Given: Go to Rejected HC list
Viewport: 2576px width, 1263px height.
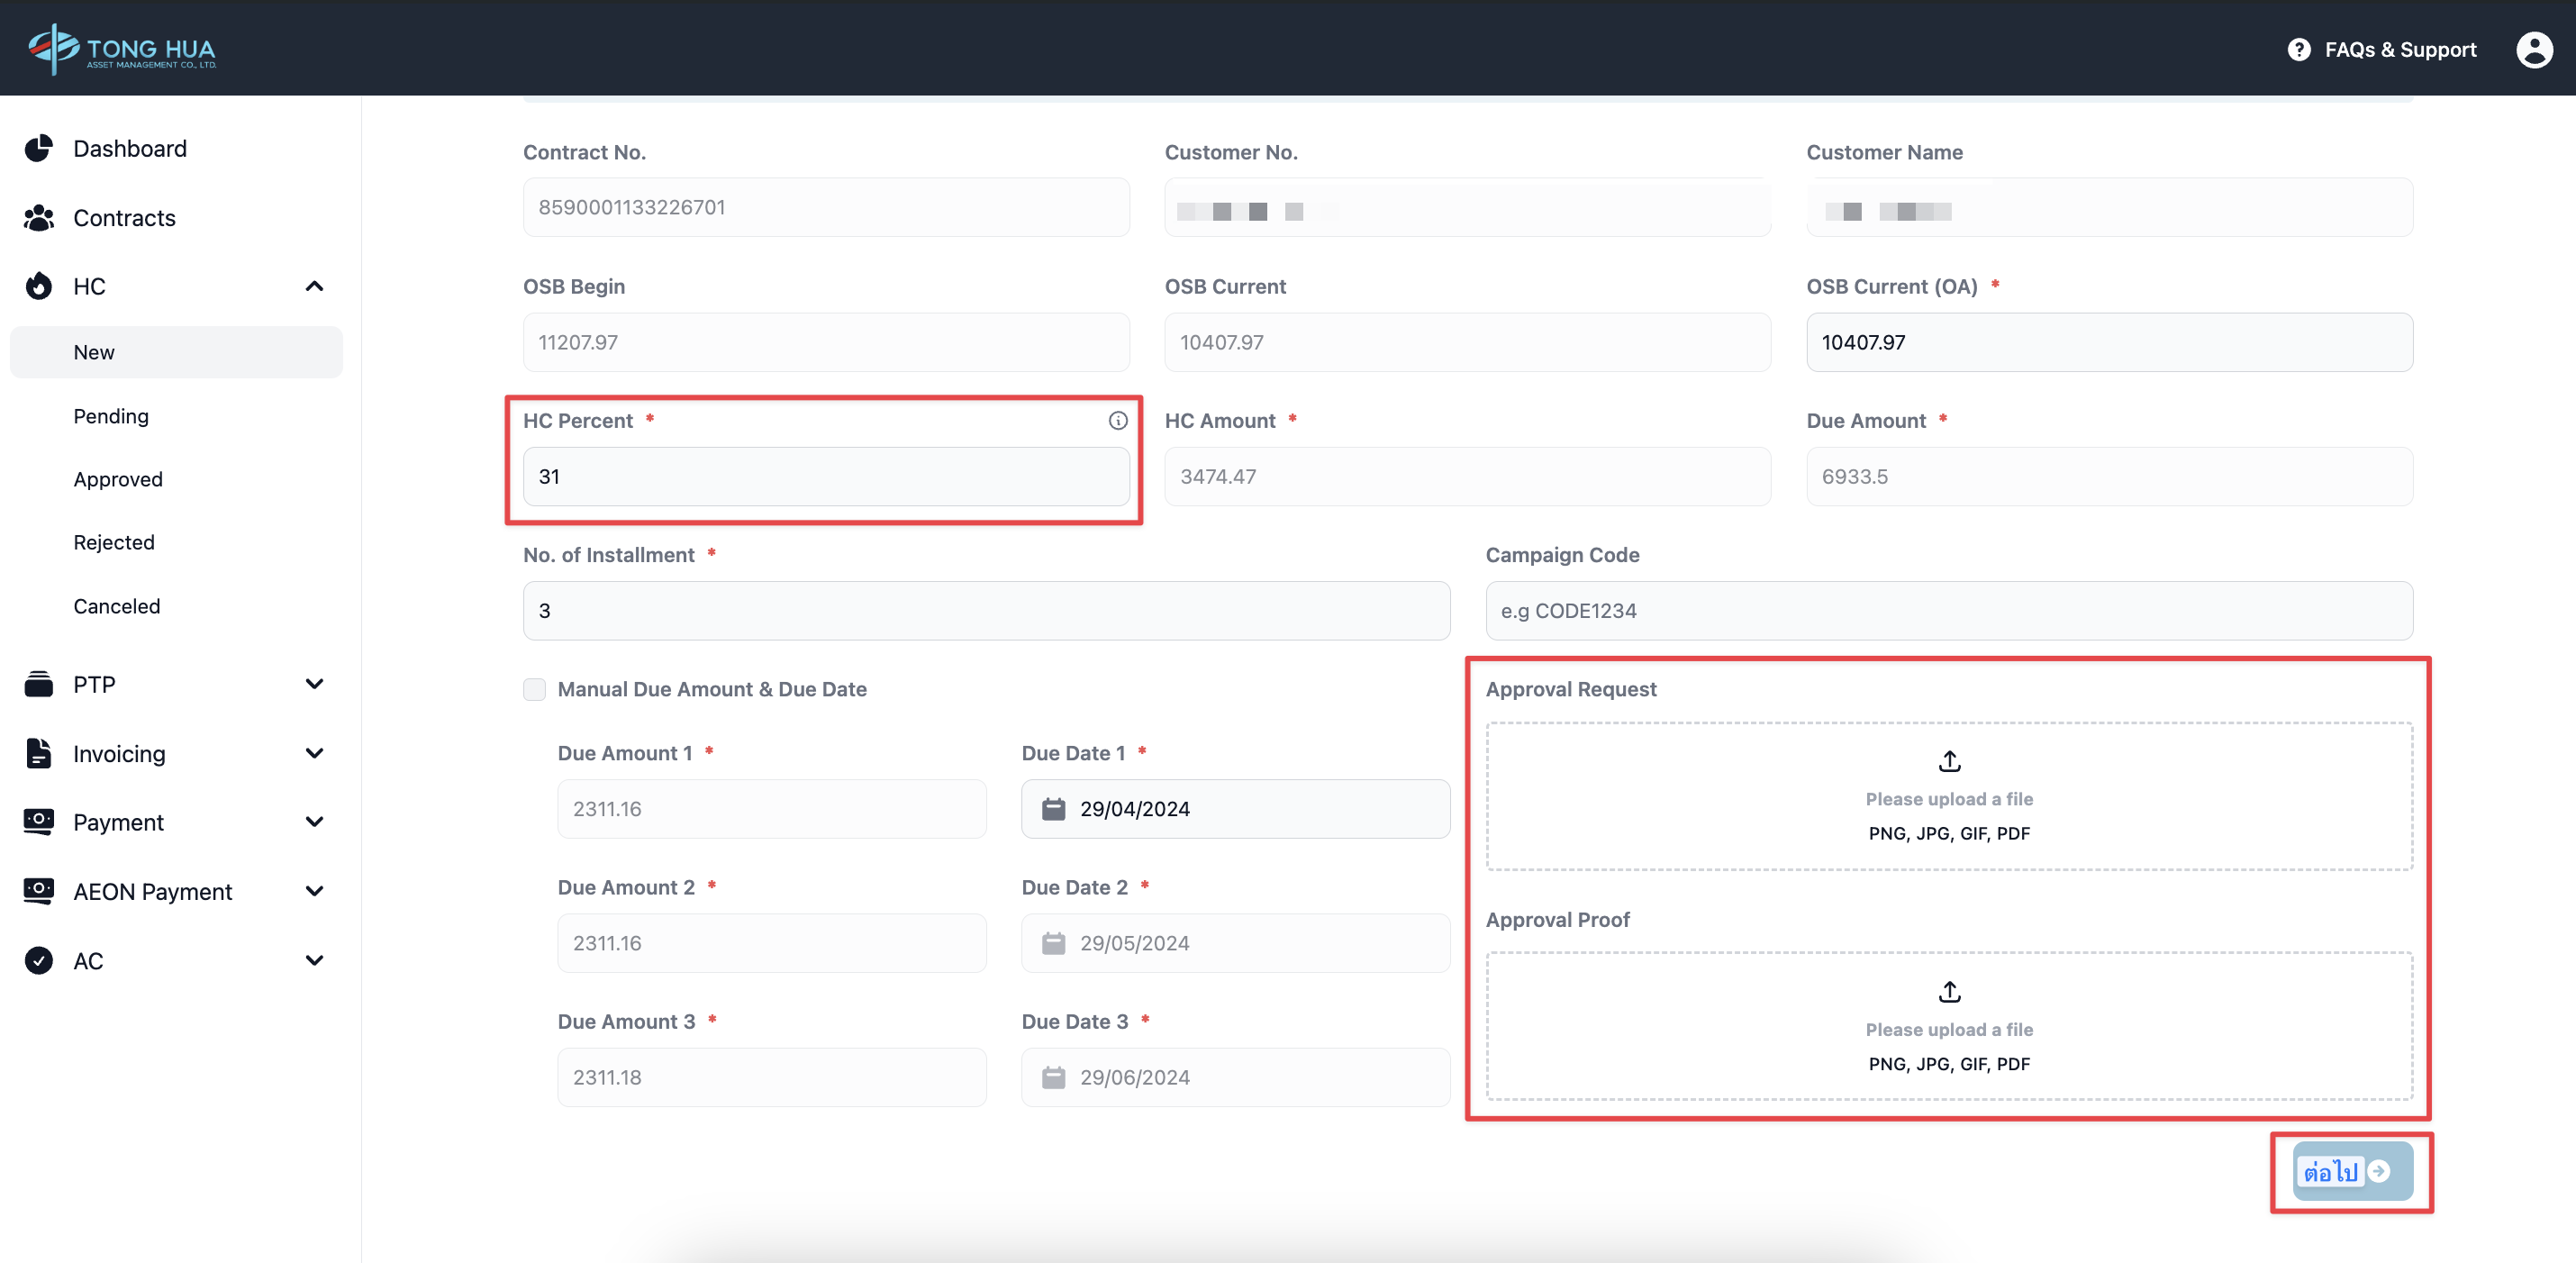Looking at the screenshot, I should click(x=114, y=542).
